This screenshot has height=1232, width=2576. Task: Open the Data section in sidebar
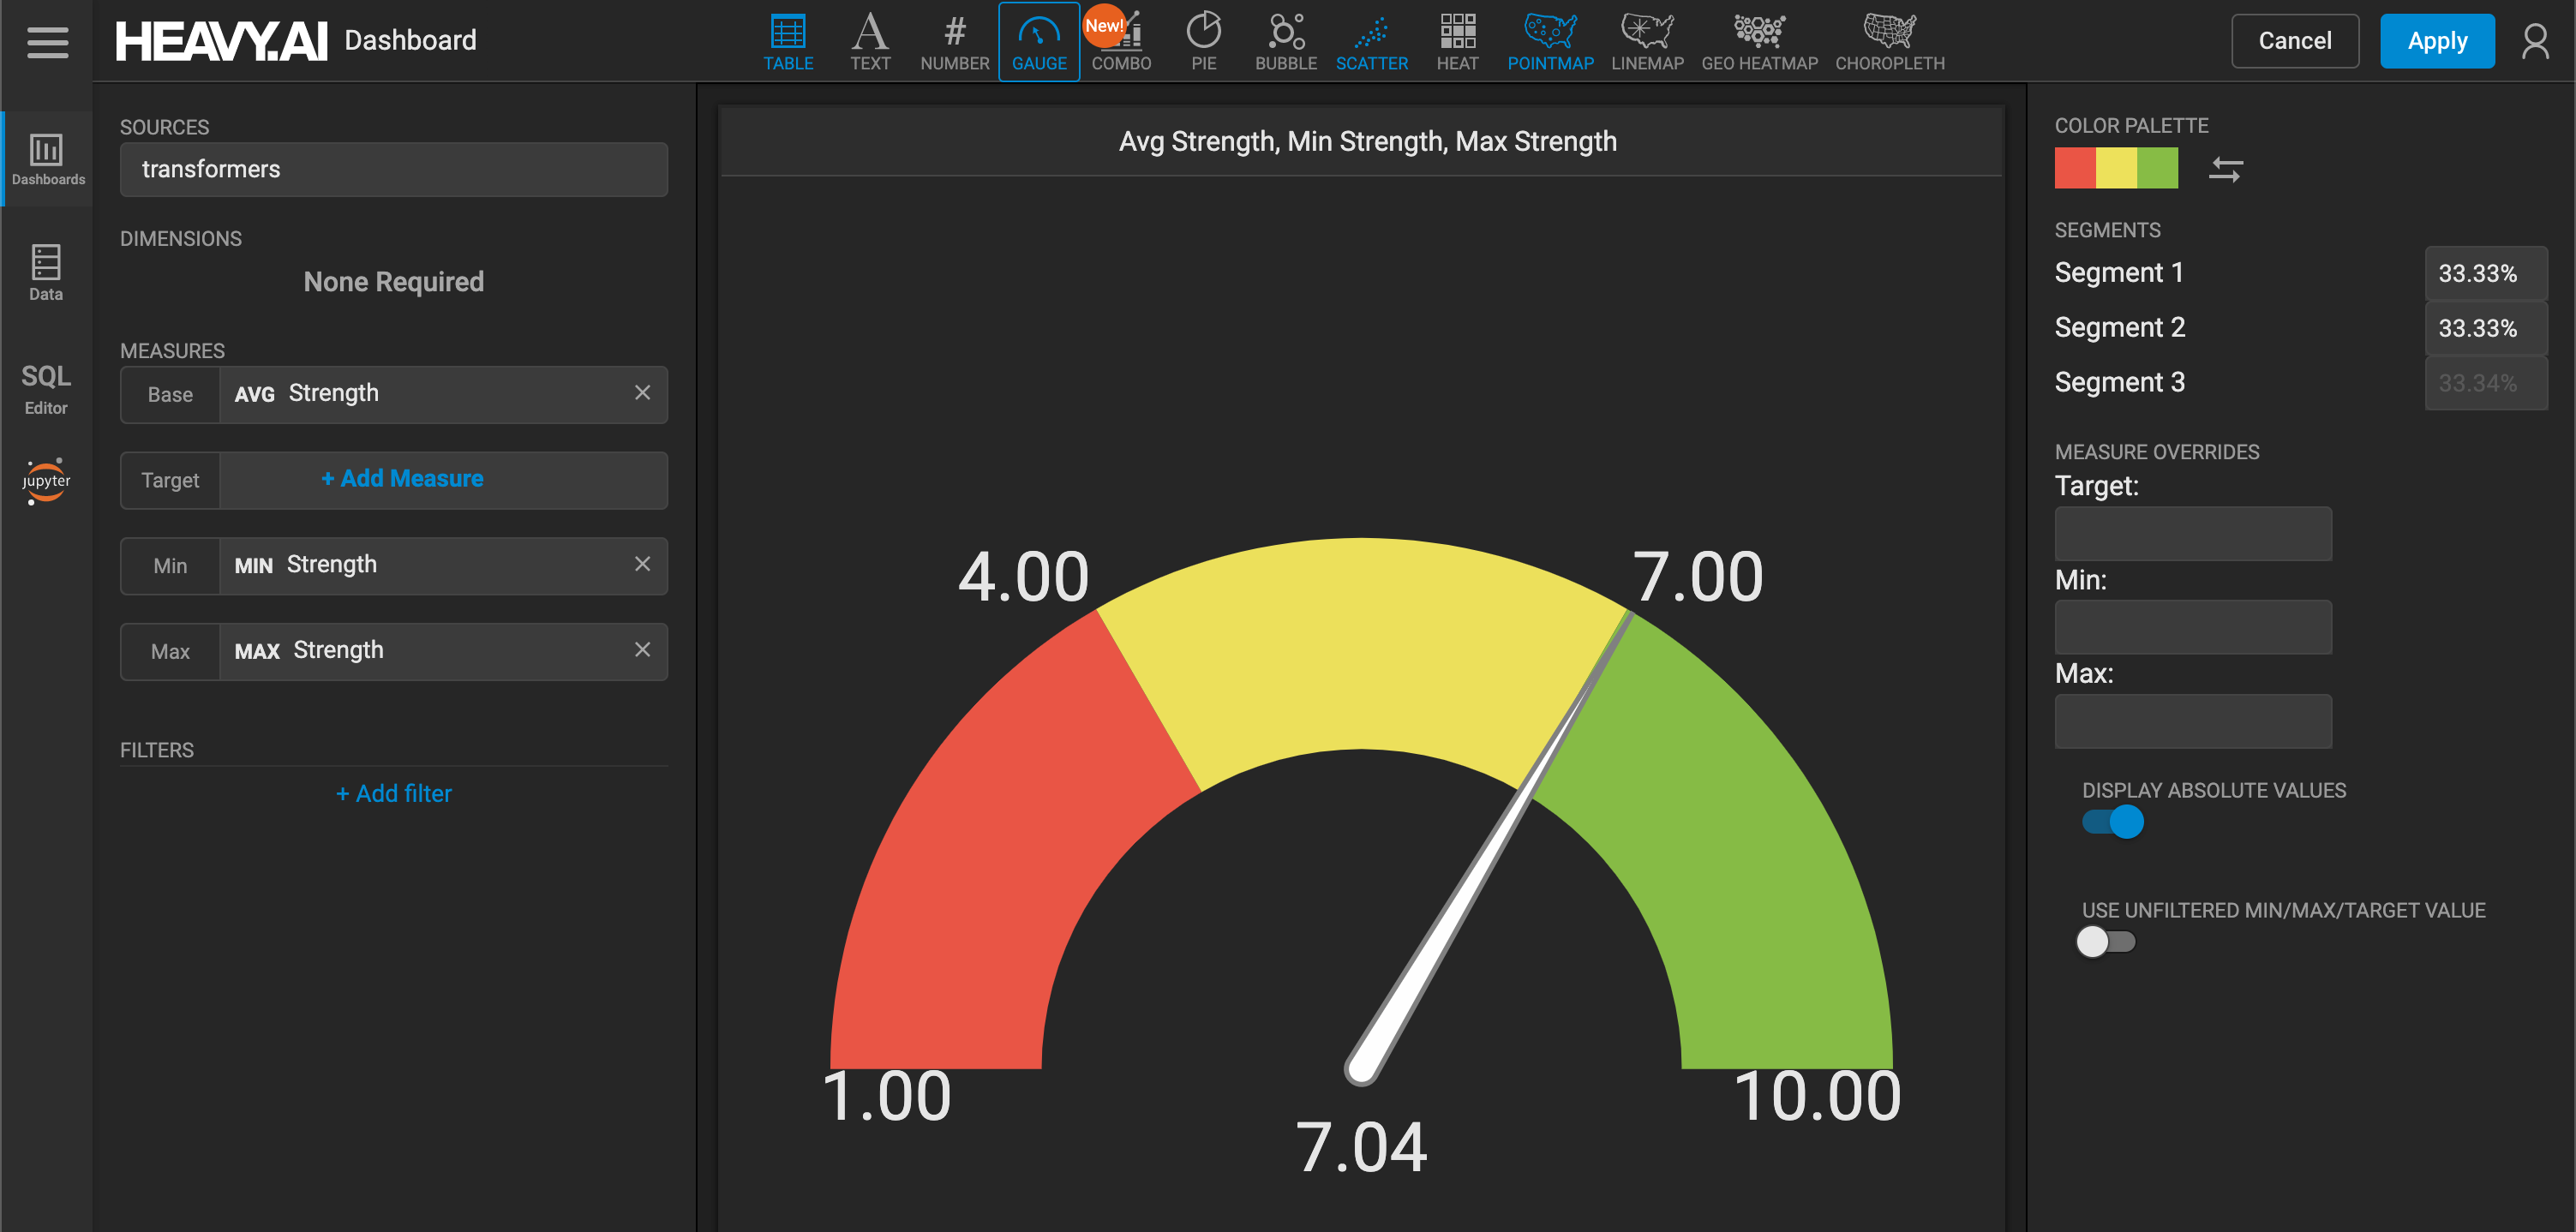[46, 272]
